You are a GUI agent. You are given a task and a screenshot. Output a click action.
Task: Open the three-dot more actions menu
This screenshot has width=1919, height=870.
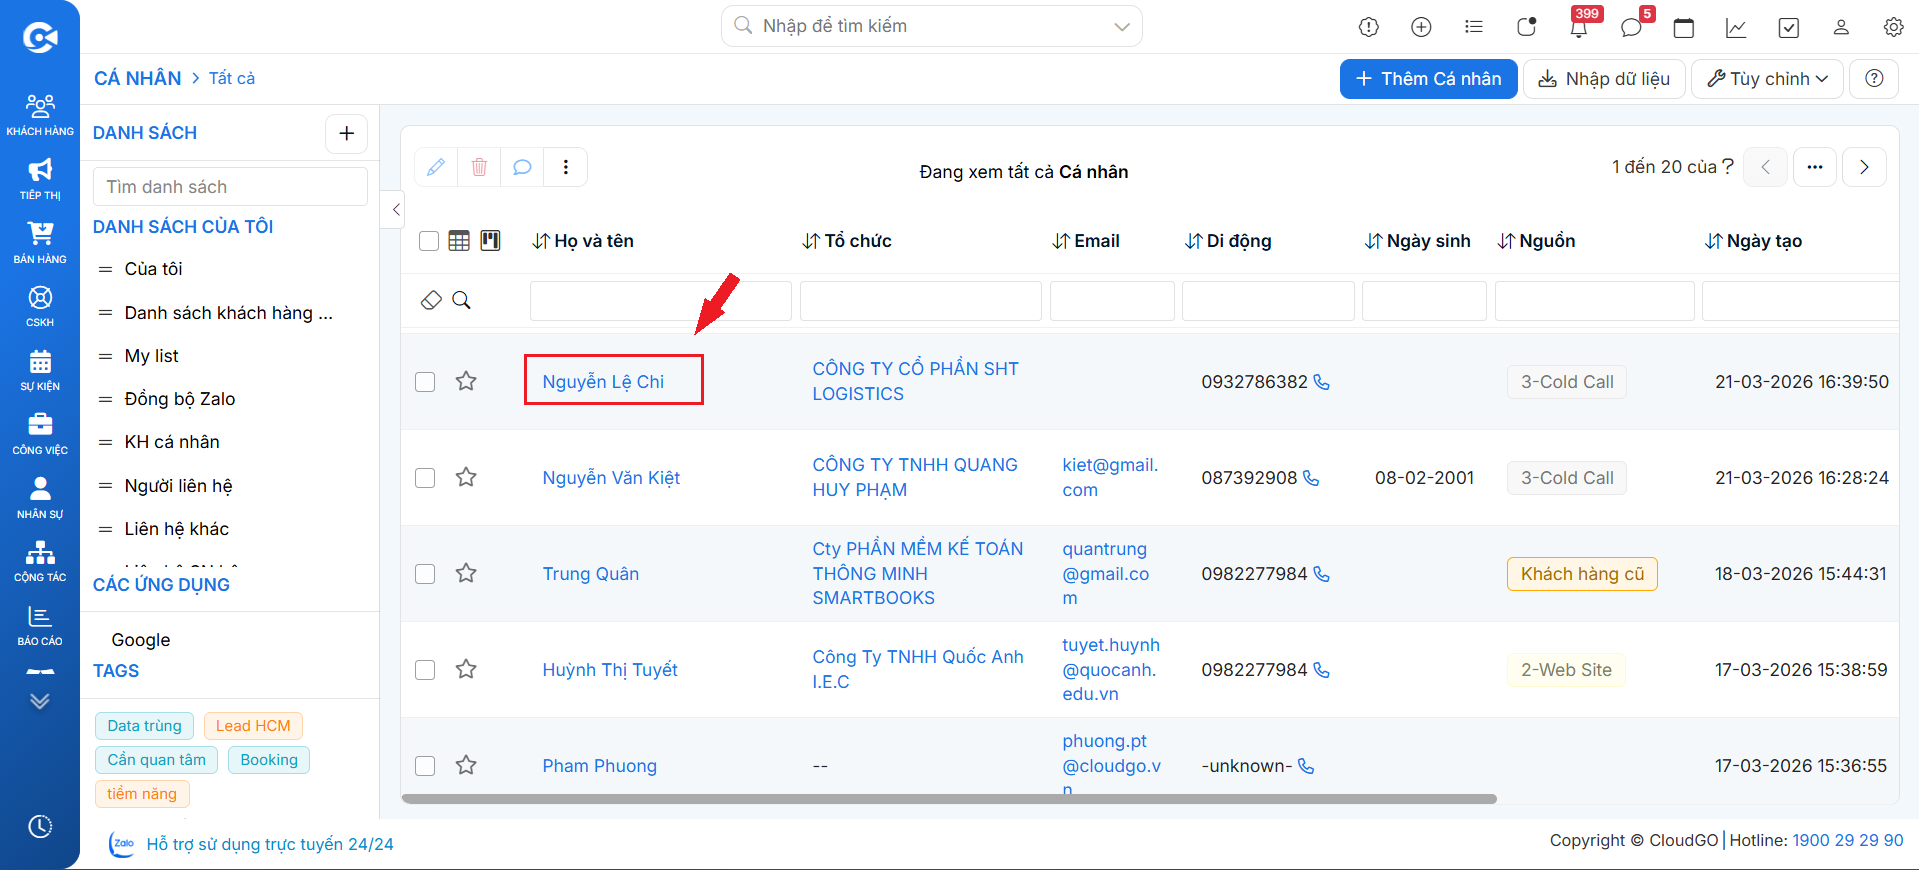click(x=566, y=167)
